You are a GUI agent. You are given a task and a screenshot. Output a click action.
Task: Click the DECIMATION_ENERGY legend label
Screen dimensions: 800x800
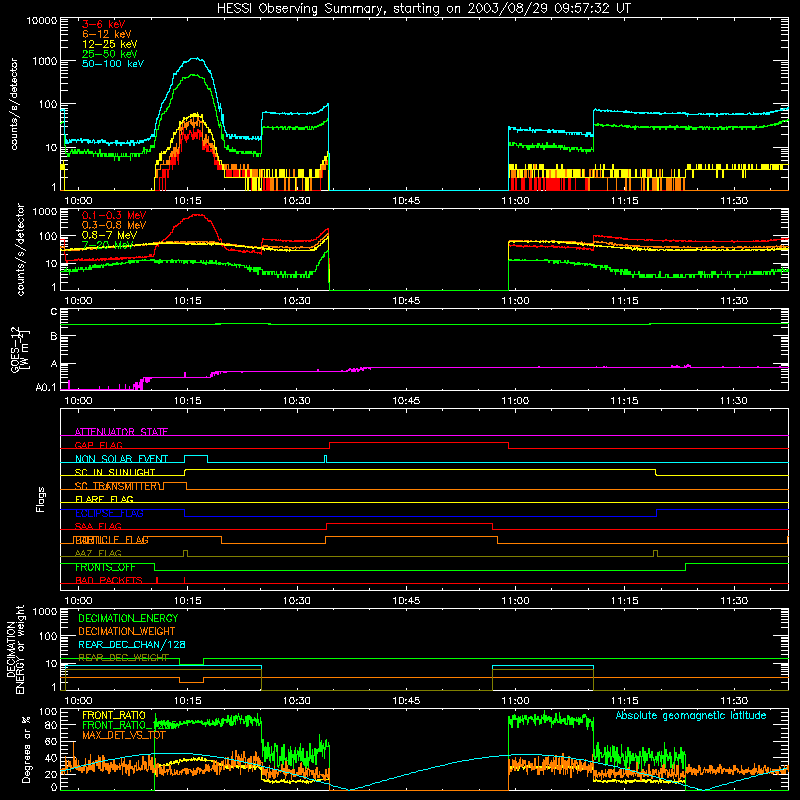point(128,618)
